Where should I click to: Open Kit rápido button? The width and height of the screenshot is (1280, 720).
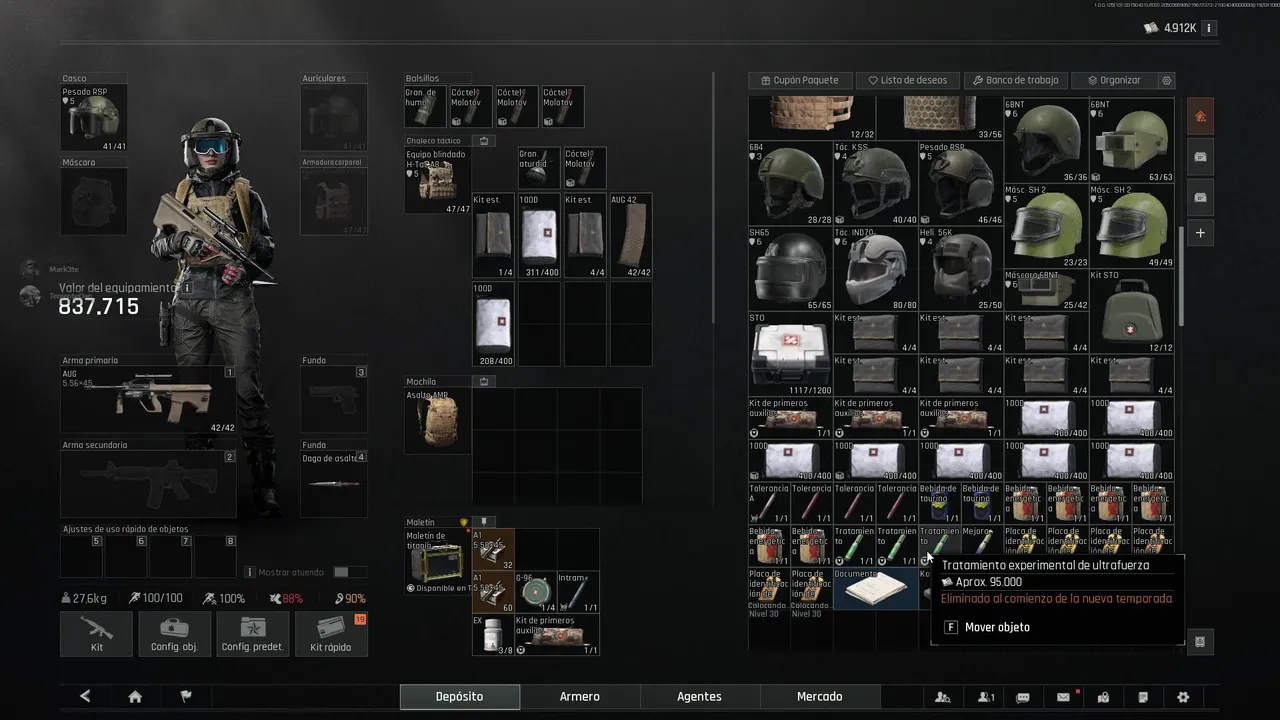pyautogui.click(x=331, y=634)
